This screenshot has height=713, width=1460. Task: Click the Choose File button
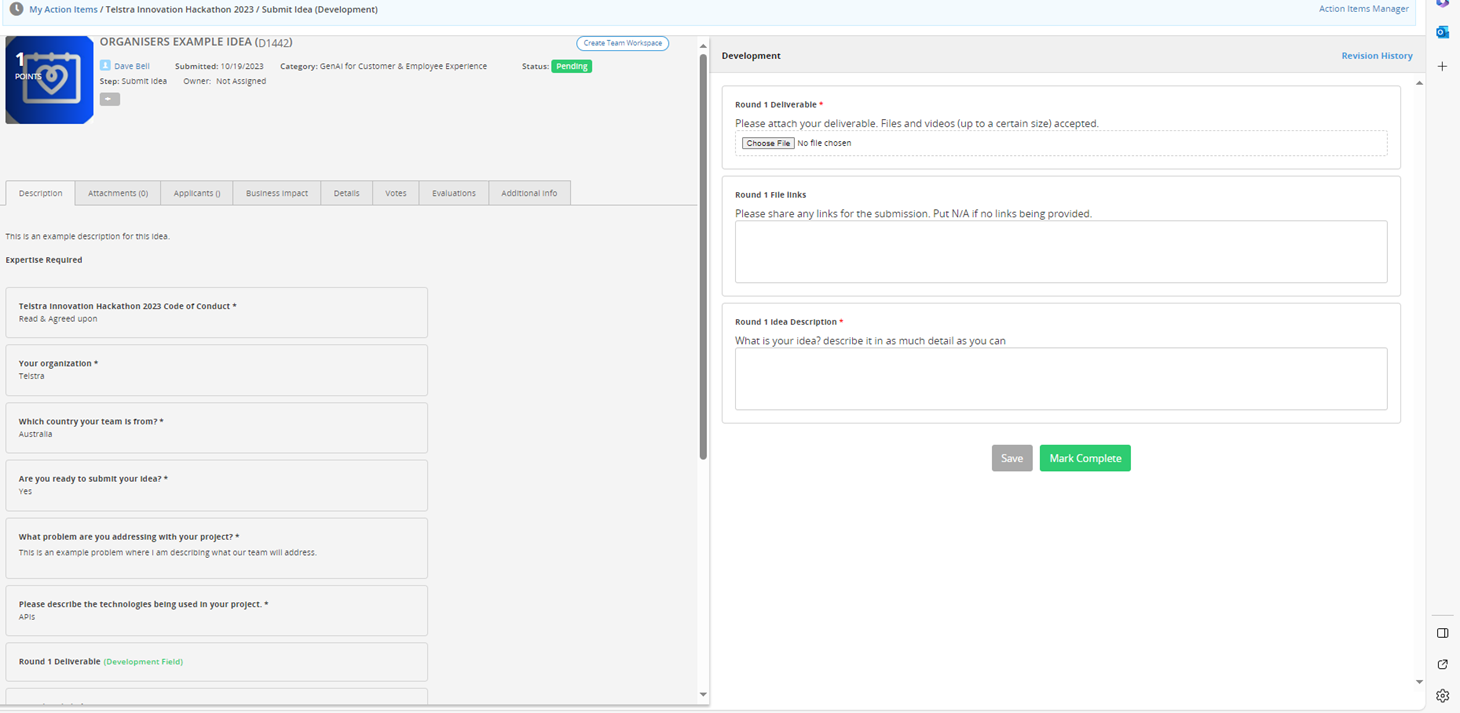pos(768,143)
